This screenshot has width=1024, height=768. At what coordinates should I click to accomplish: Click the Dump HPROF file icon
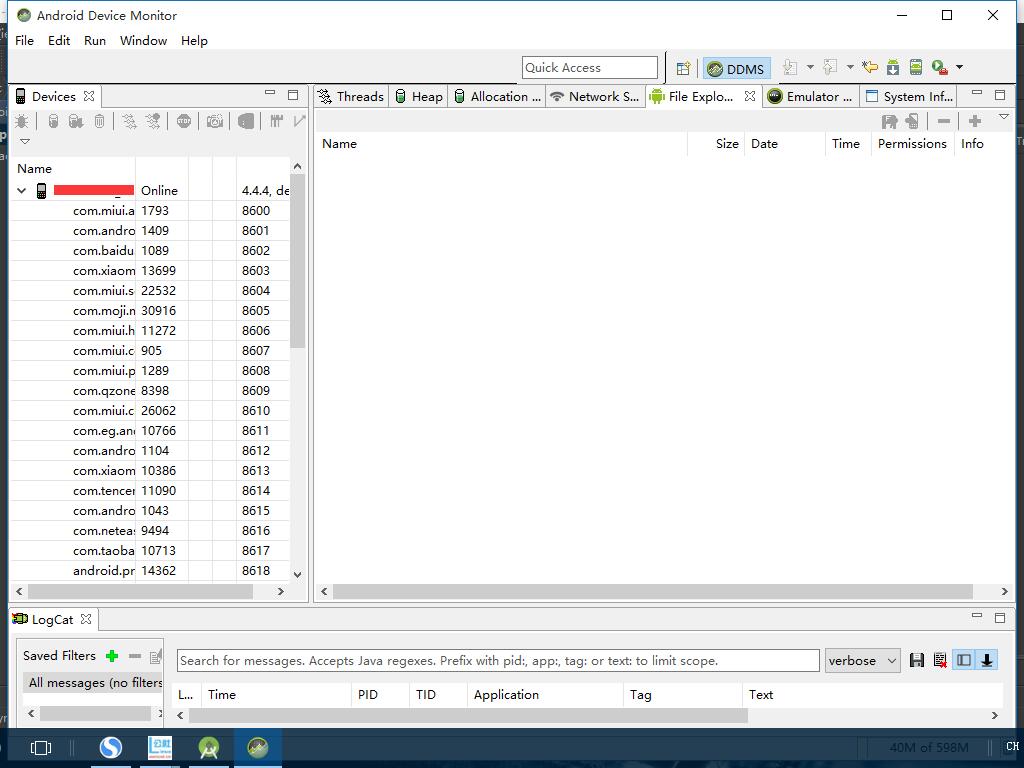point(76,121)
